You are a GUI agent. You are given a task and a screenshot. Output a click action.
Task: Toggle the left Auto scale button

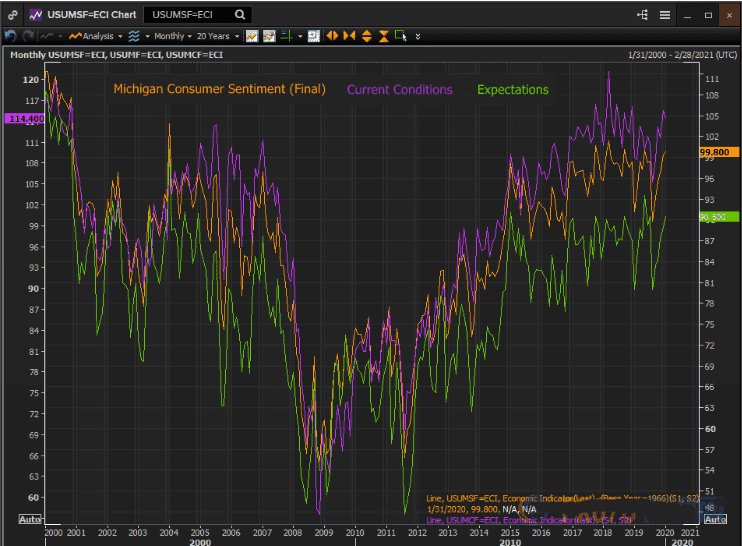click(30, 519)
